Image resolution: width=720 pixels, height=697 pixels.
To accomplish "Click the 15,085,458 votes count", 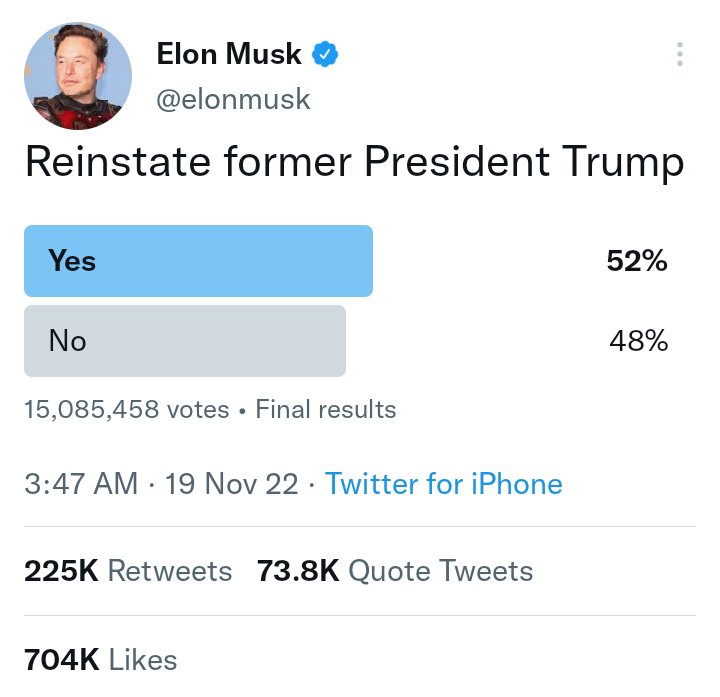I will tap(126, 409).
